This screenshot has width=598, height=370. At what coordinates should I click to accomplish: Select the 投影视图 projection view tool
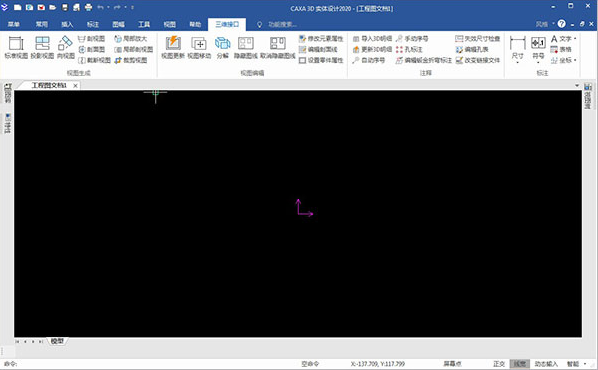[42, 48]
